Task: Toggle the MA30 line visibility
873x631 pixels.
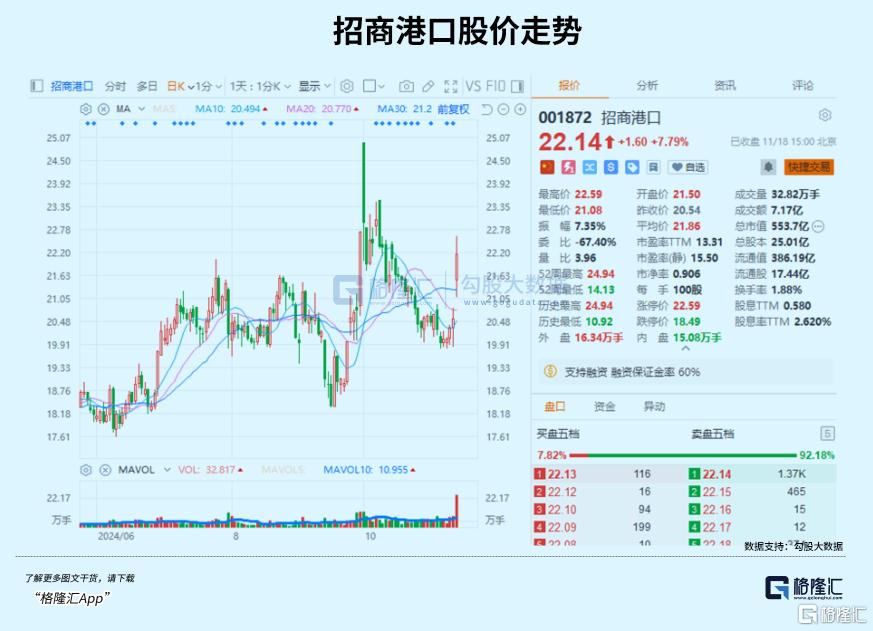Action: click(404, 109)
